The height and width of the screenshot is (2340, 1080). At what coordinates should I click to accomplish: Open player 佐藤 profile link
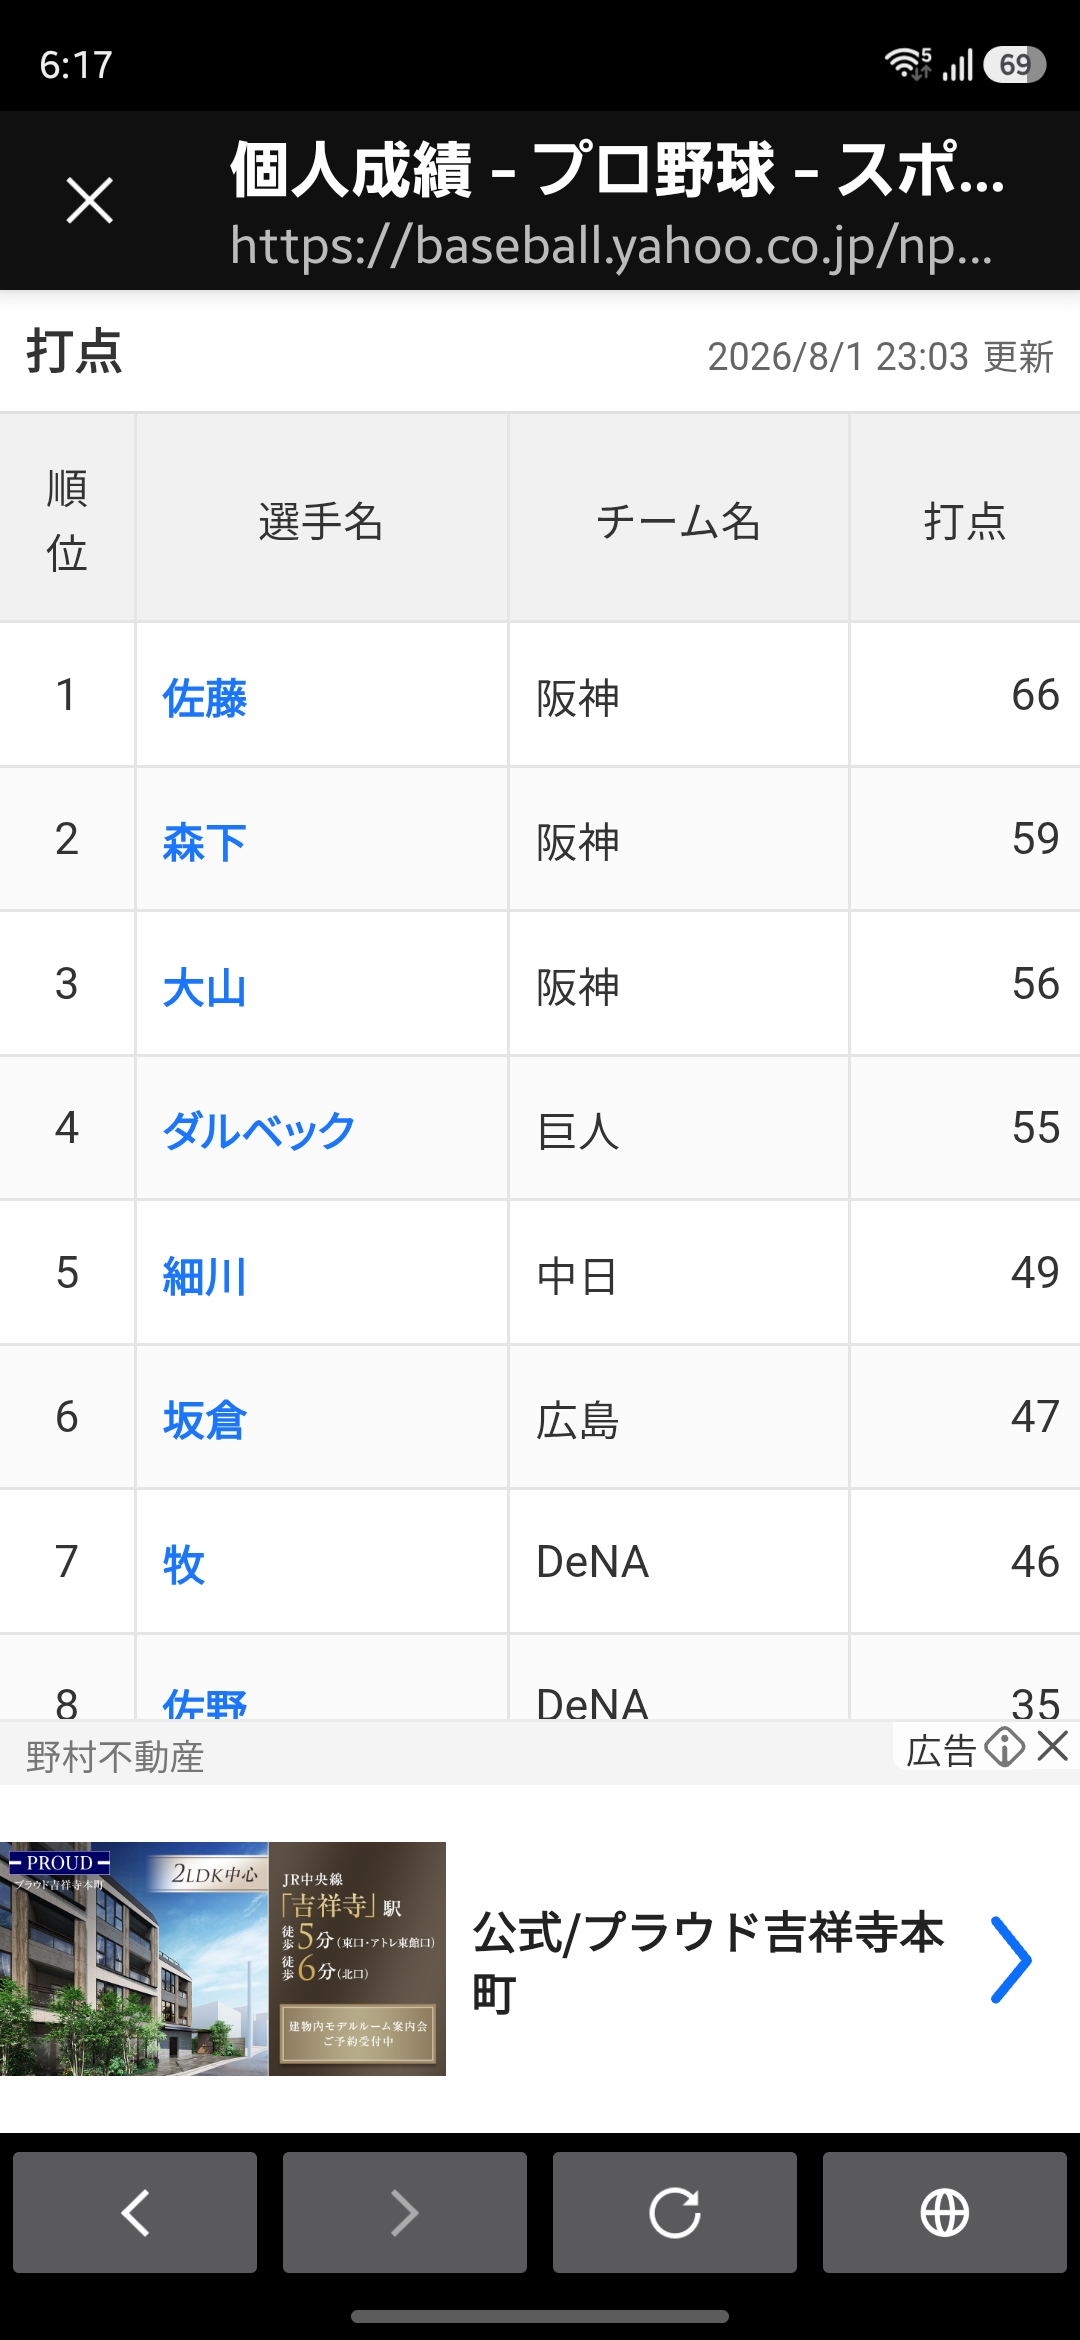click(205, 697)
